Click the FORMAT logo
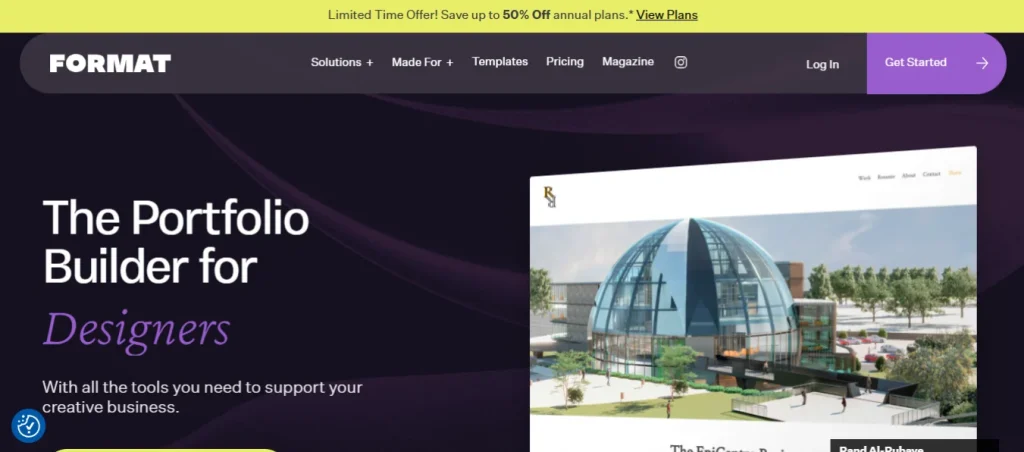This screenshot has height=452, width=1024. tap(110, 63)
